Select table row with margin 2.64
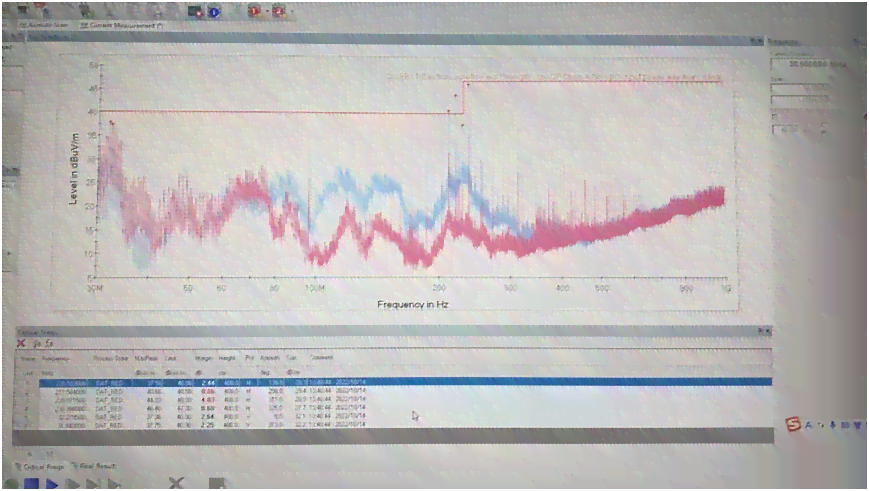 pos(405,417)
